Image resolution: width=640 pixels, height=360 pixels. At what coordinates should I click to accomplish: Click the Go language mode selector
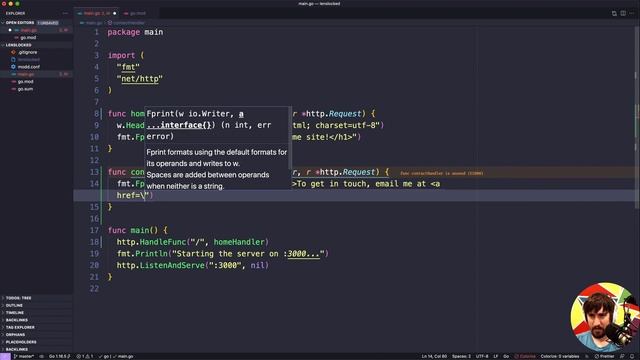506,356
